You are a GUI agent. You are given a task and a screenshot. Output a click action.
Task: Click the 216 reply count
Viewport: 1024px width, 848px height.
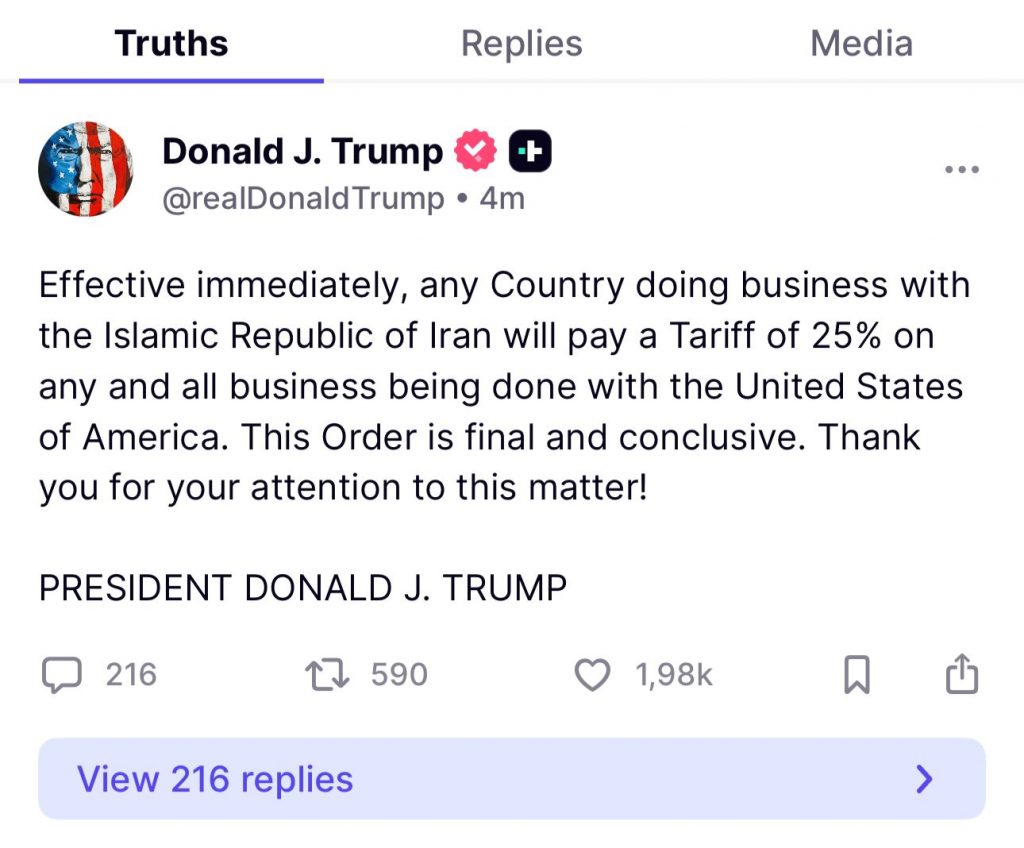coord(131,675)
